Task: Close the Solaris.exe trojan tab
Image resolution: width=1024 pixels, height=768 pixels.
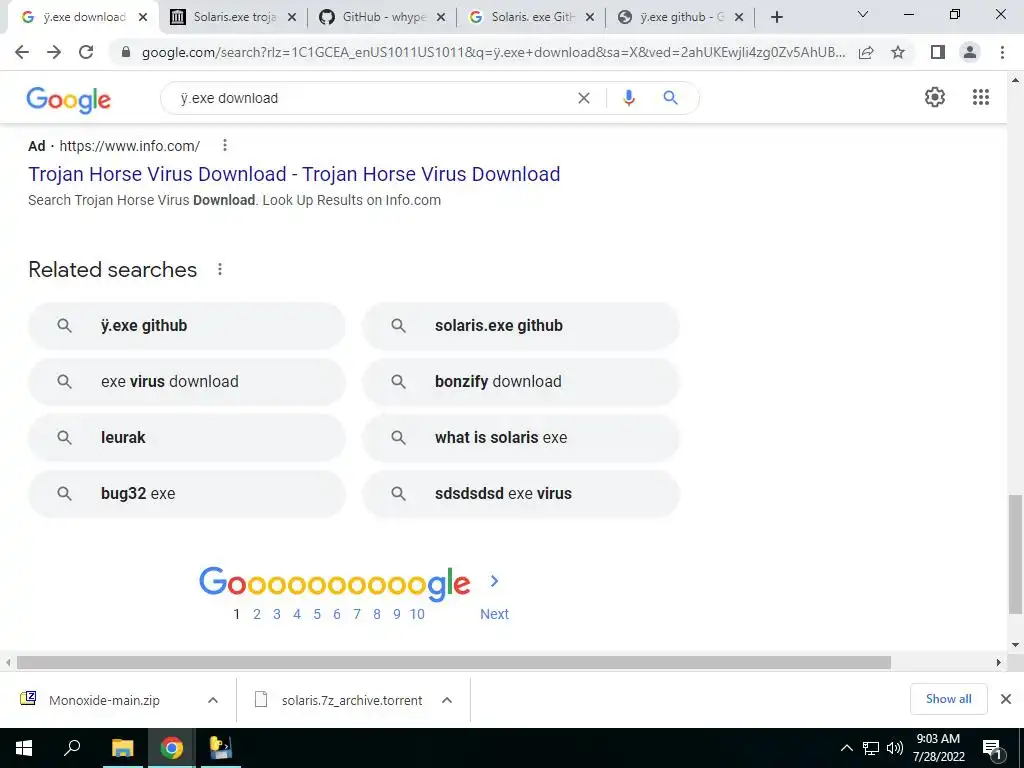Action: [x=292, y=18]
